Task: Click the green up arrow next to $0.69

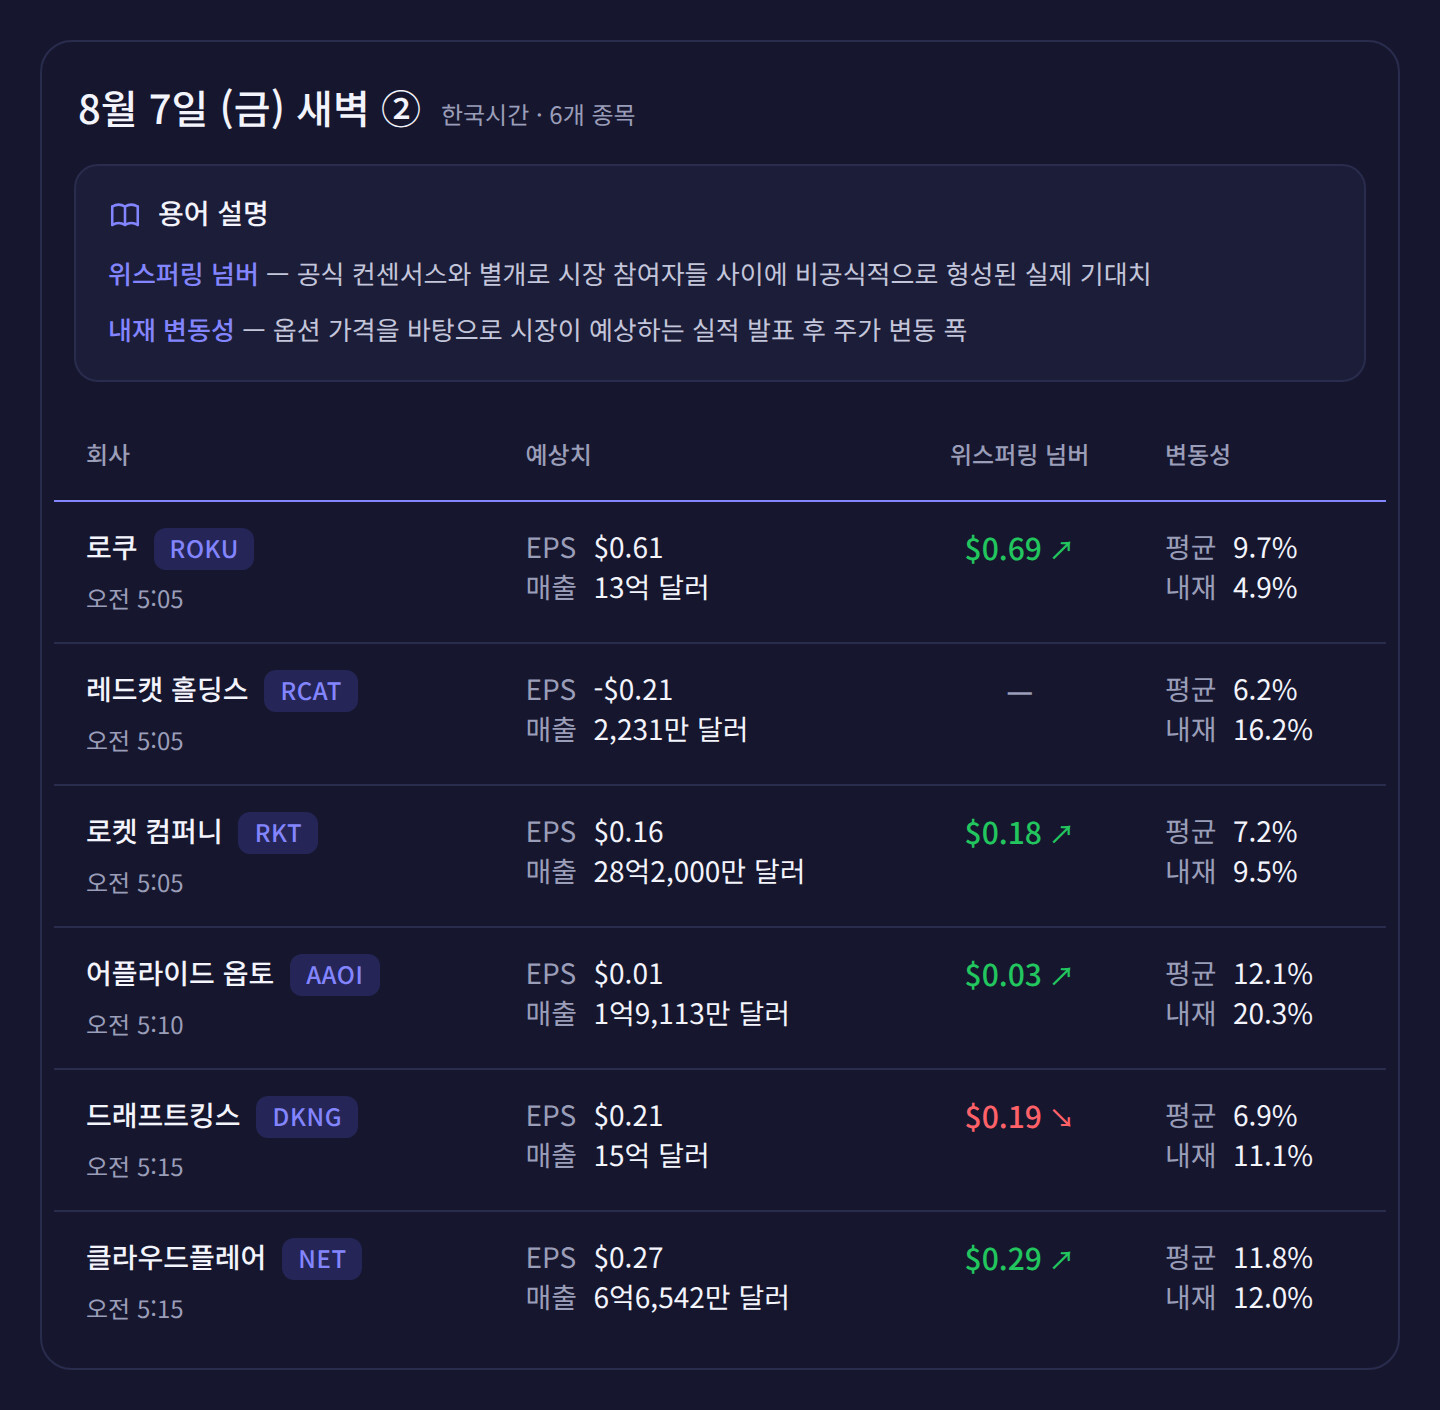Action: [1062, 549]
